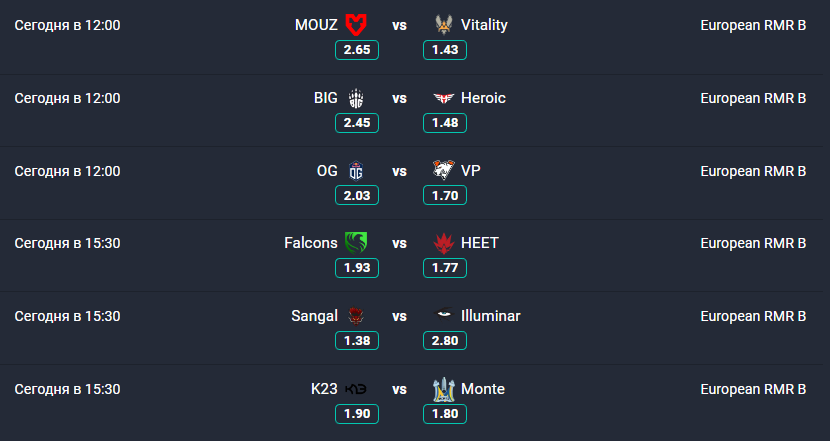This screenshot has width=830, height=441.
Task: Click the Monte trident logo
Action: [444, 389]
